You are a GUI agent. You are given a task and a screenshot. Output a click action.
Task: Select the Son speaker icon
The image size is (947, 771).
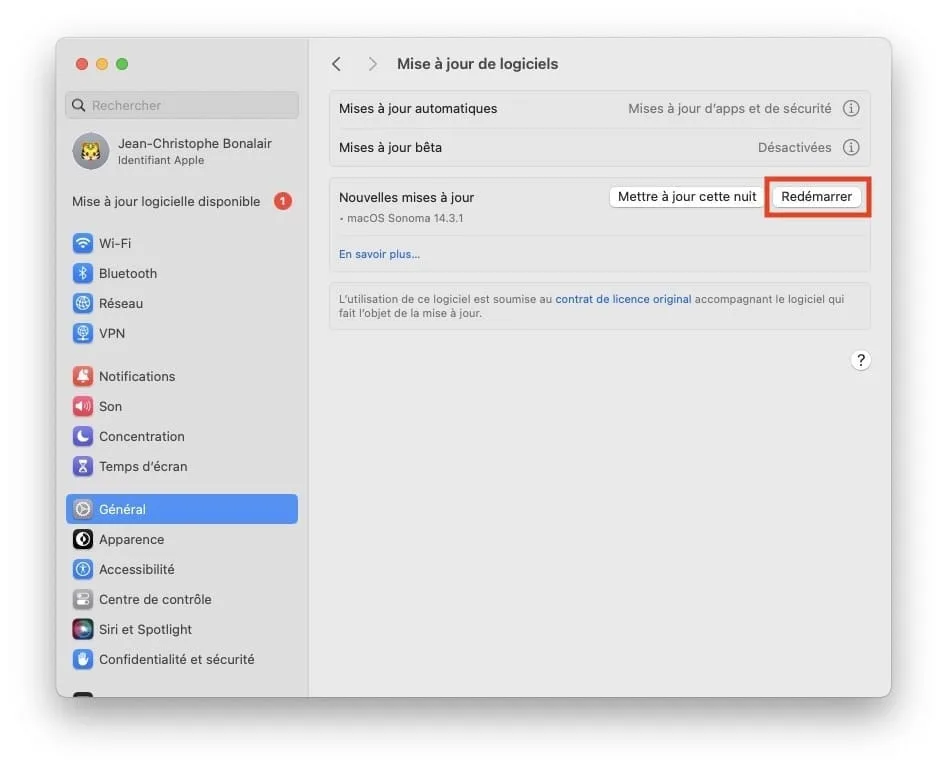[83, 406]
